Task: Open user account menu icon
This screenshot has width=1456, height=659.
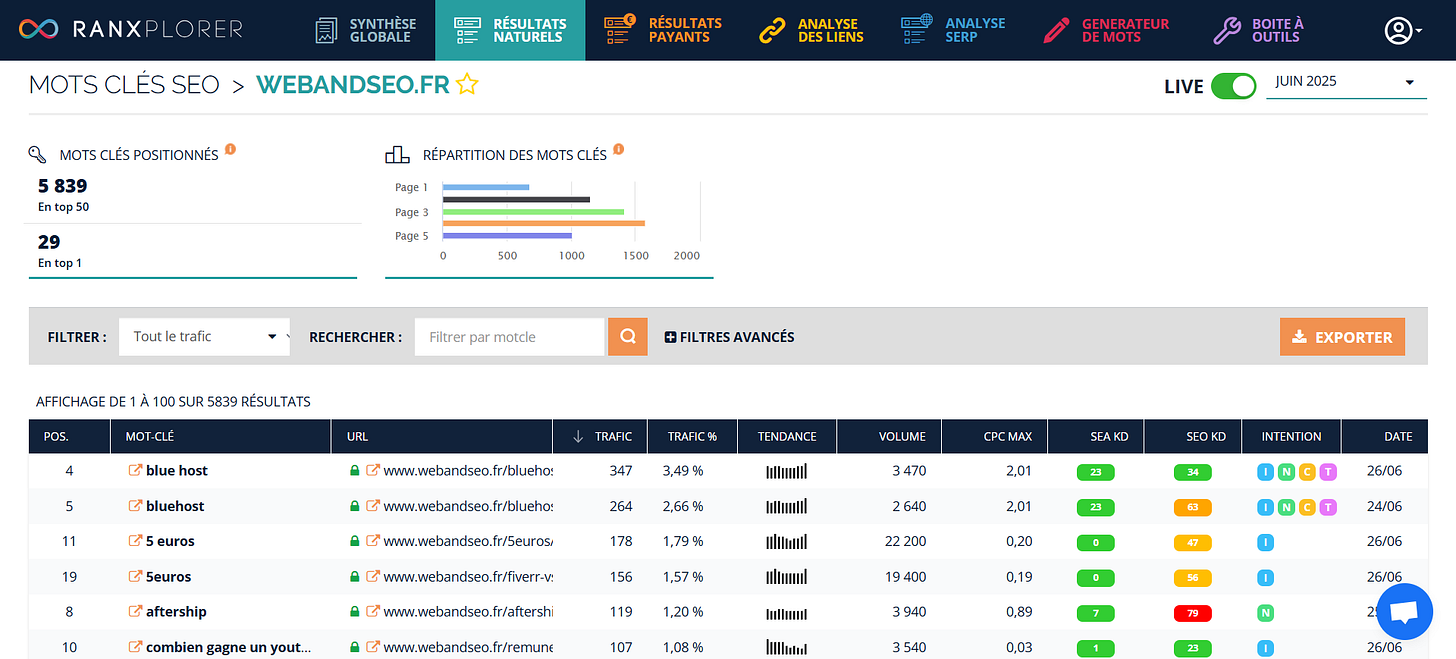Action: (x=1403, y=30)
